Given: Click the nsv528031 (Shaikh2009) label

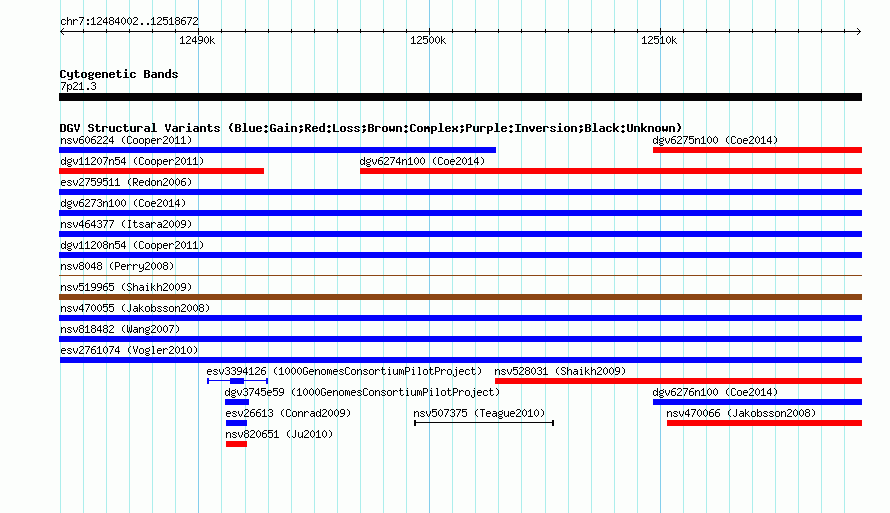Looking at the screenshot, I should [x=560, y=371].
